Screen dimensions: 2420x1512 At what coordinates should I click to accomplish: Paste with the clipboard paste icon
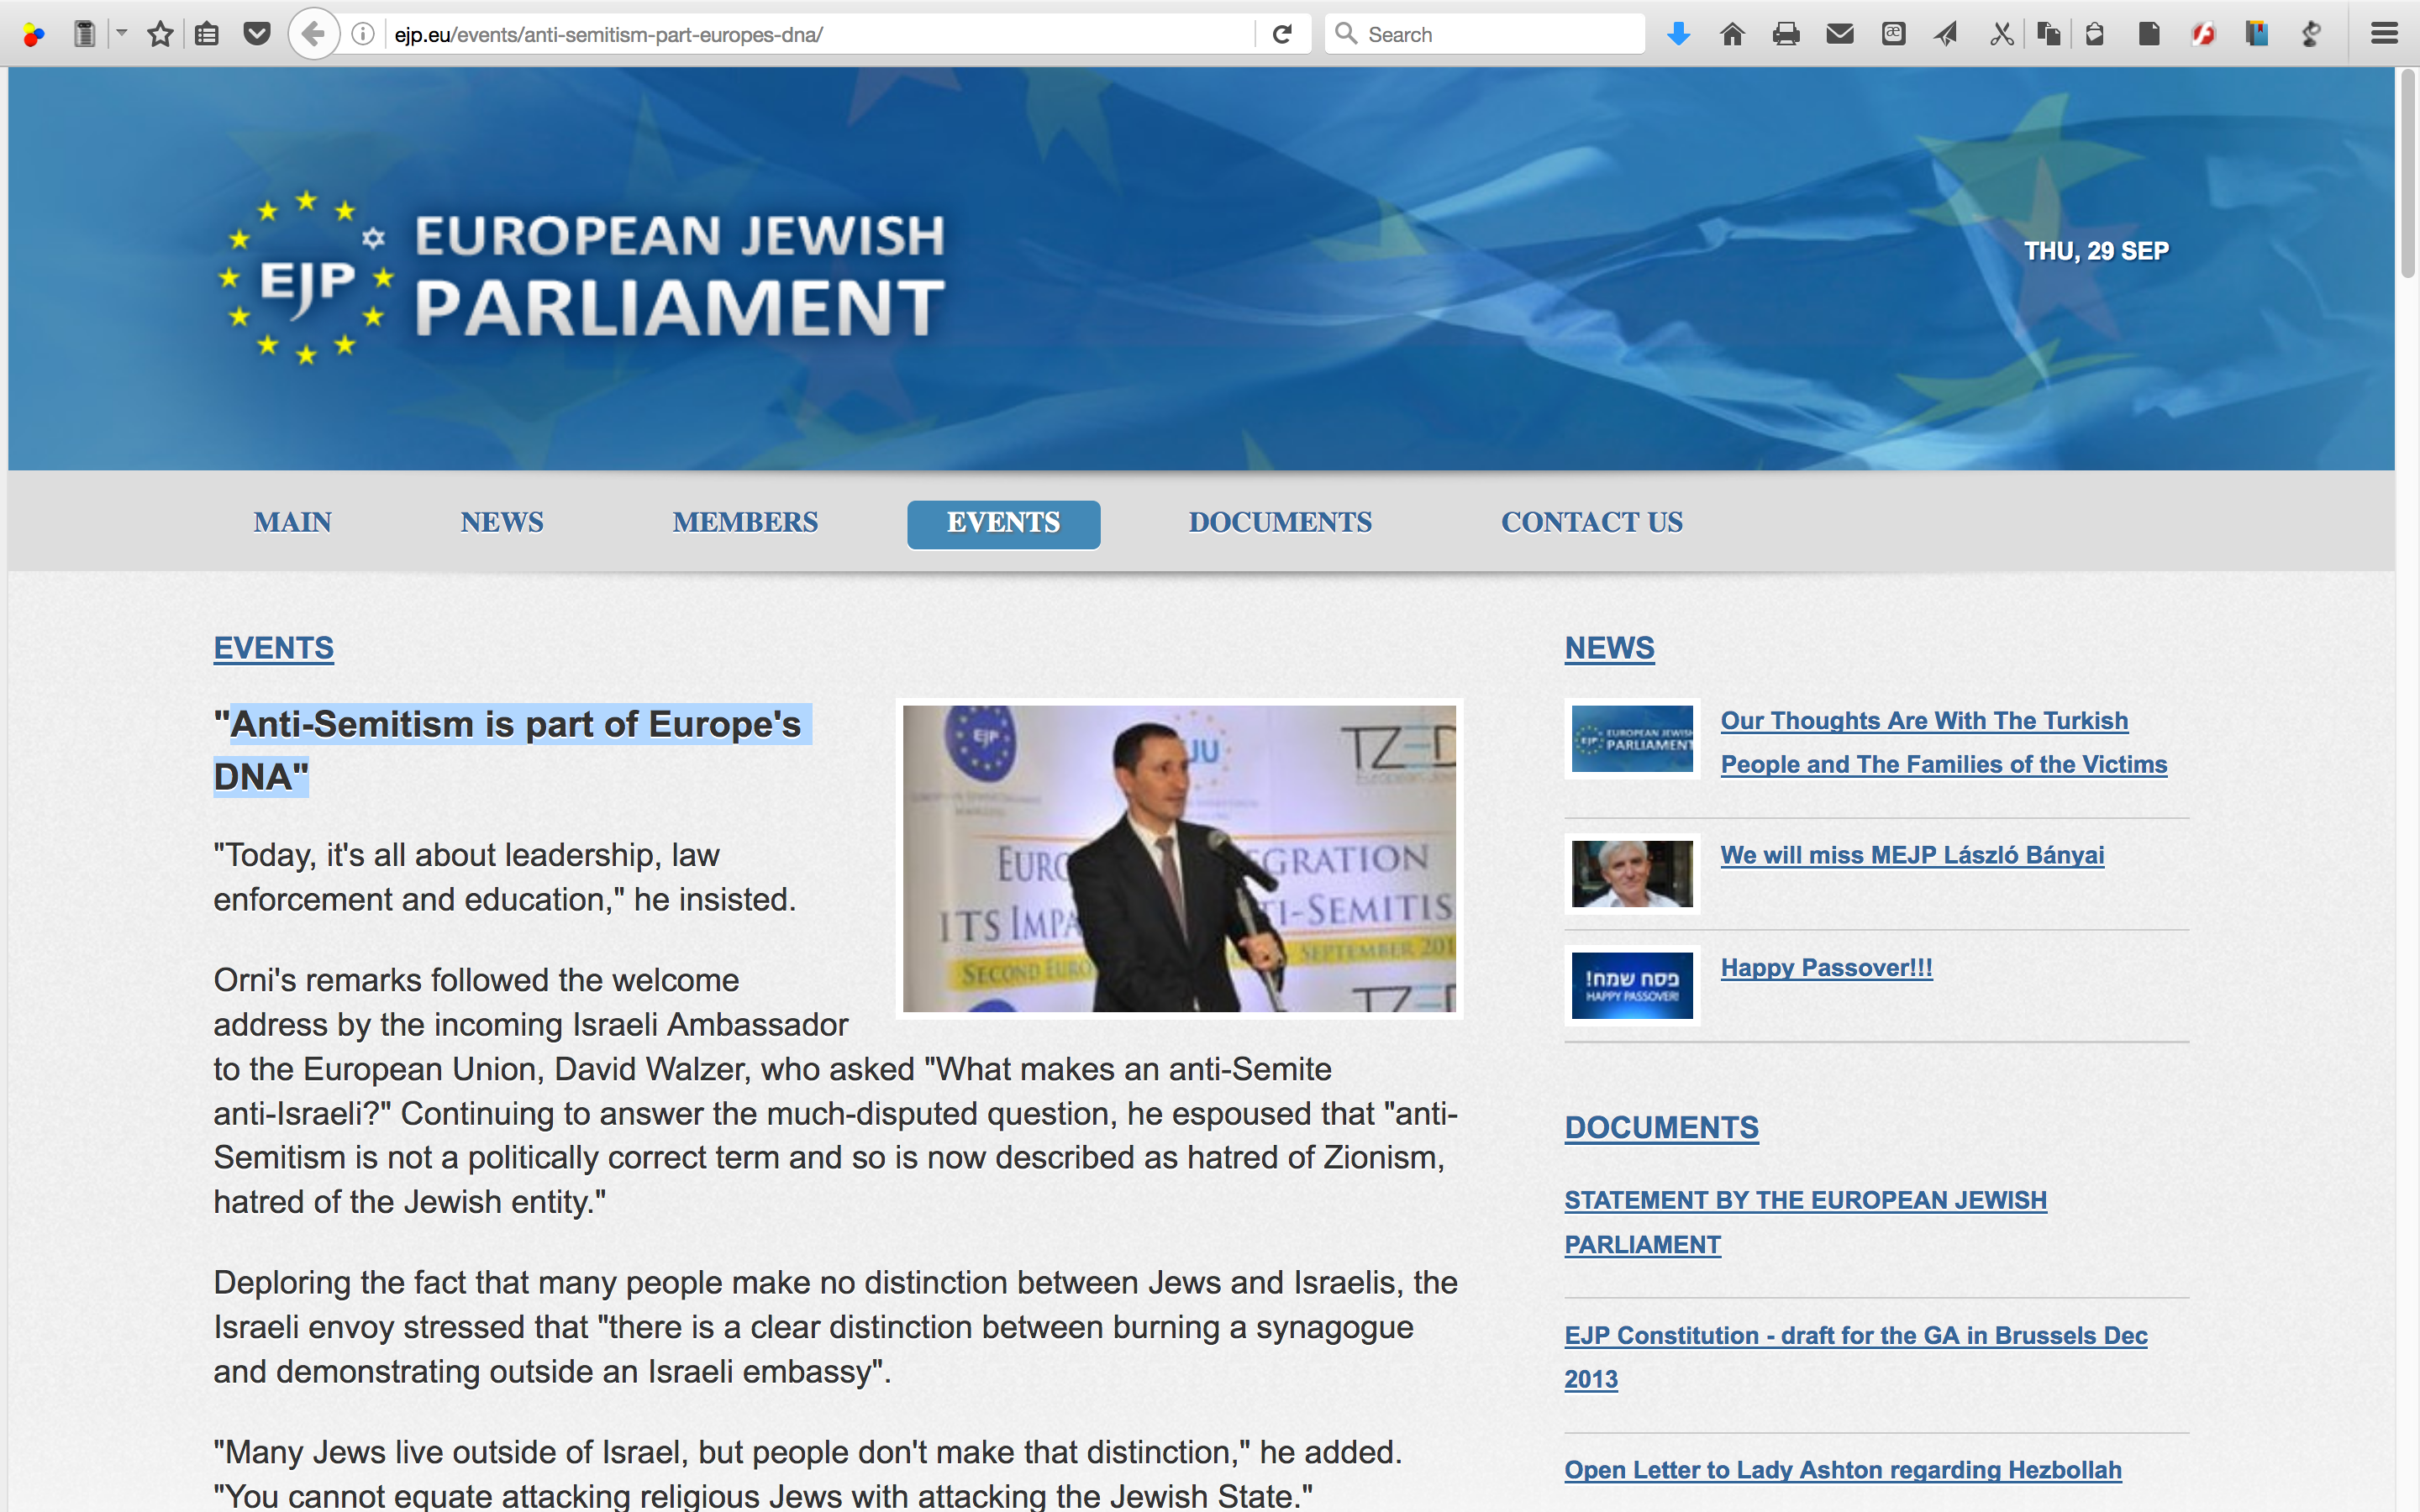[2095, 35]
